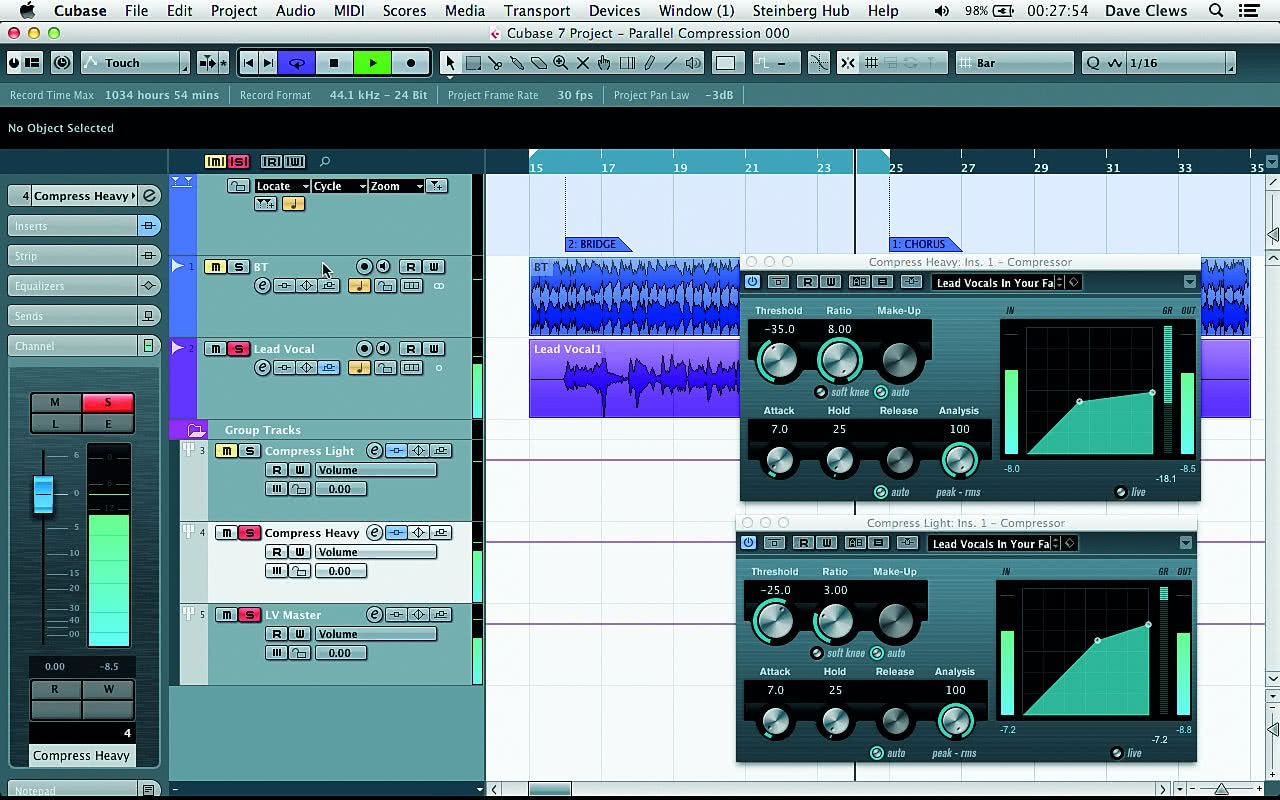Toggle live mode in Compress Heavy compressor

tap(1121, 492)
